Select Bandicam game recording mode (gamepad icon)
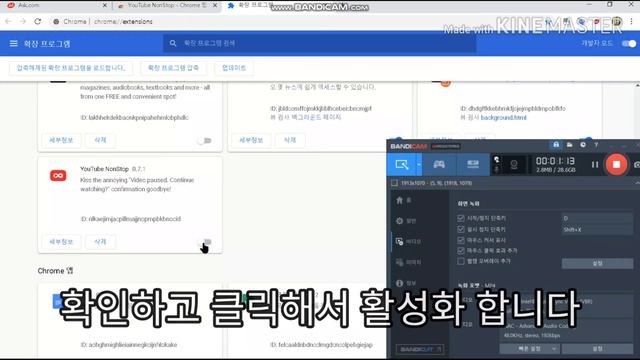The image size is (640, 360). click(439, 164)
